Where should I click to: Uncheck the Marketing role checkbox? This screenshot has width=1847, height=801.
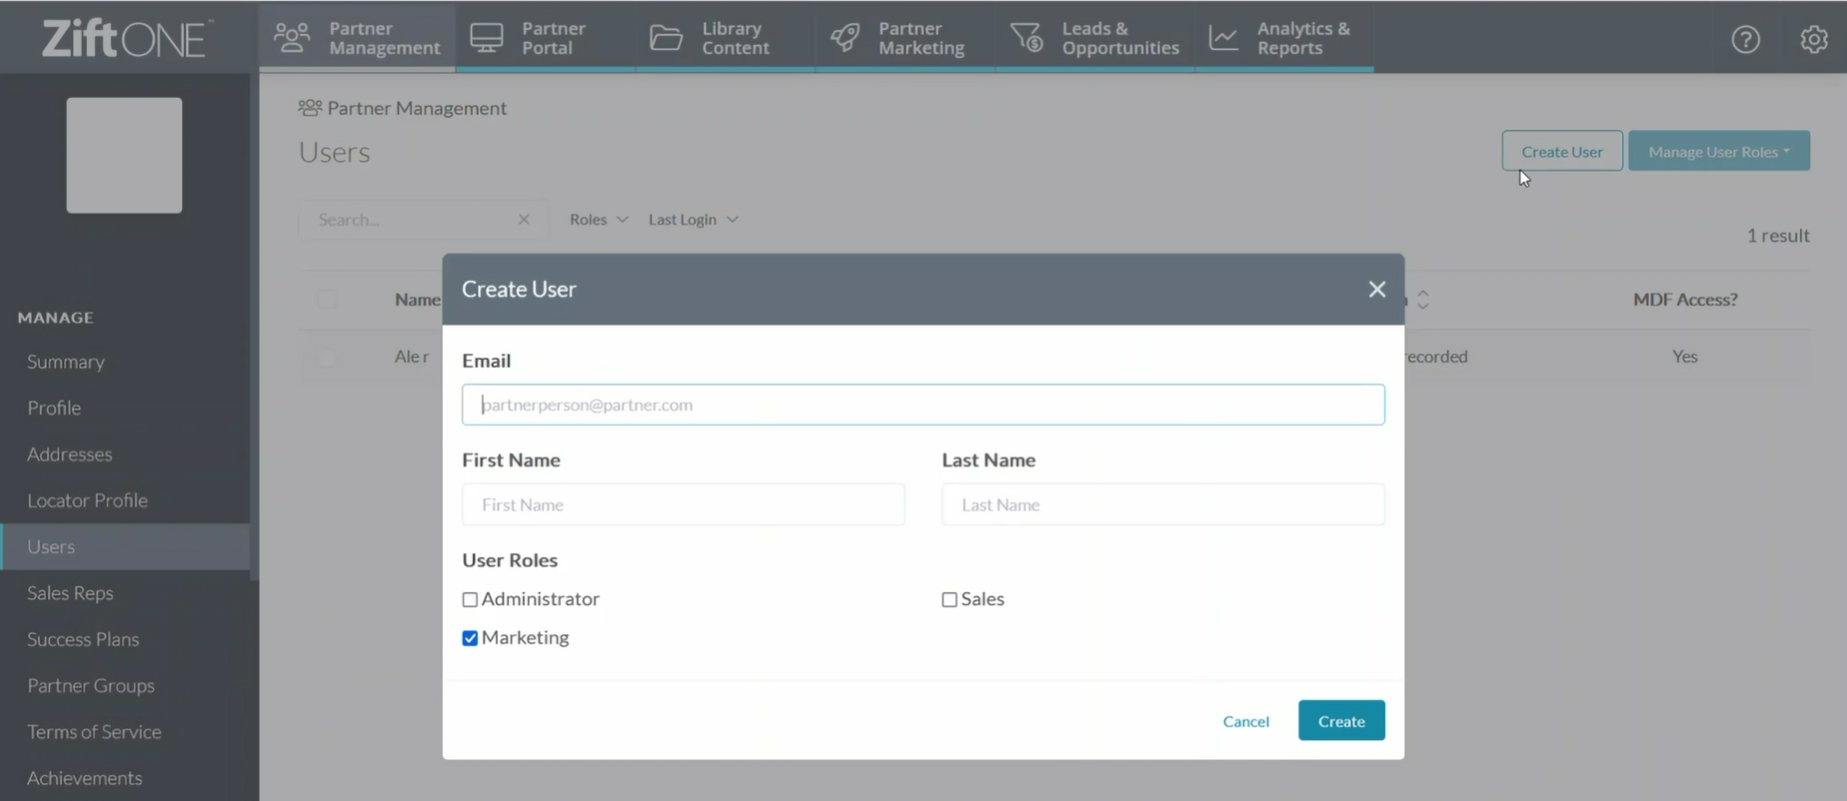pos(470,638)
